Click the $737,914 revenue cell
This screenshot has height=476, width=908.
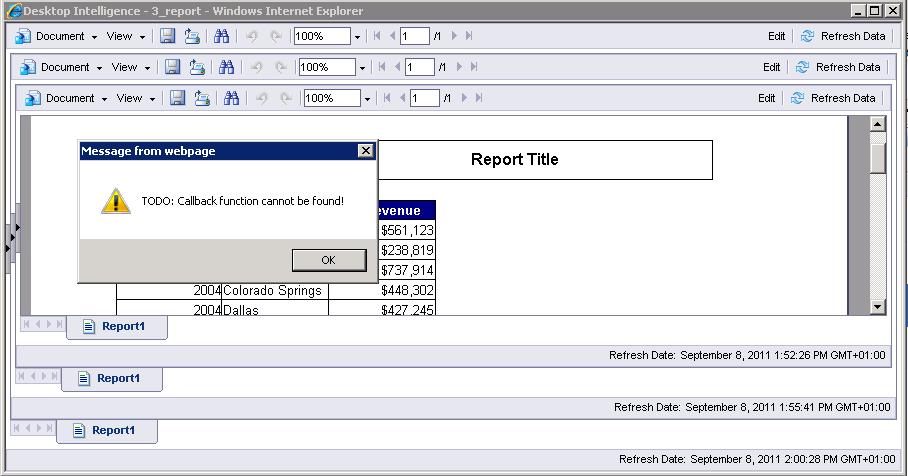pos(407,270)
